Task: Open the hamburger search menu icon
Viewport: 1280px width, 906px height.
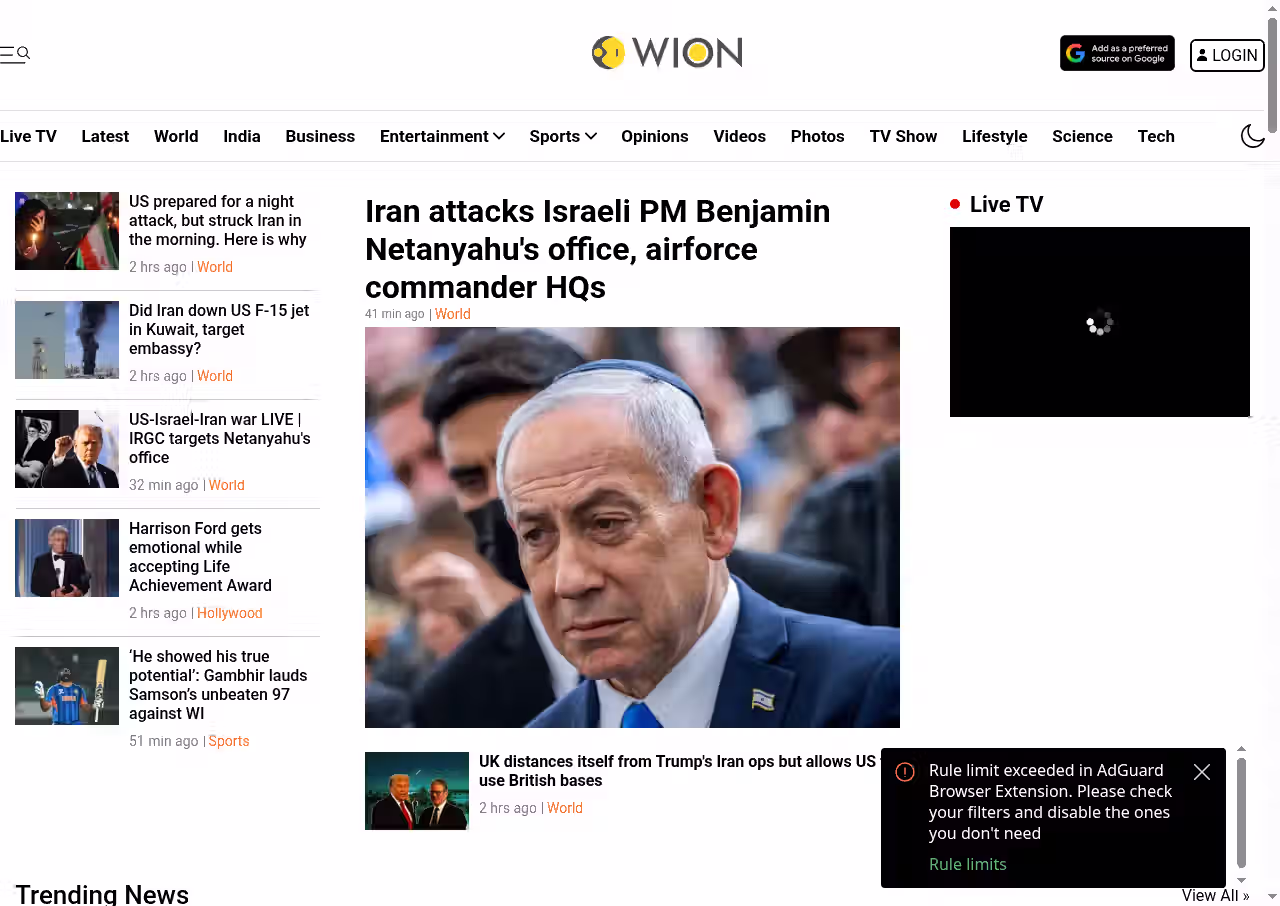Action: tap(15, 54)
